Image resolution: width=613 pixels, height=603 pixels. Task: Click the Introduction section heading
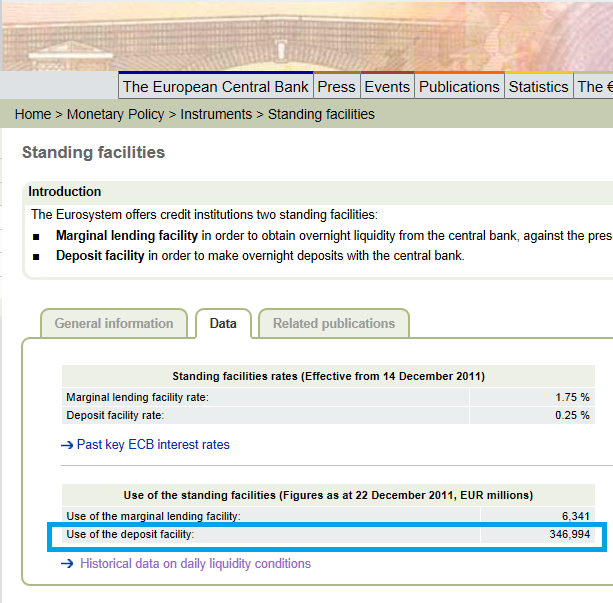(65, 192)
